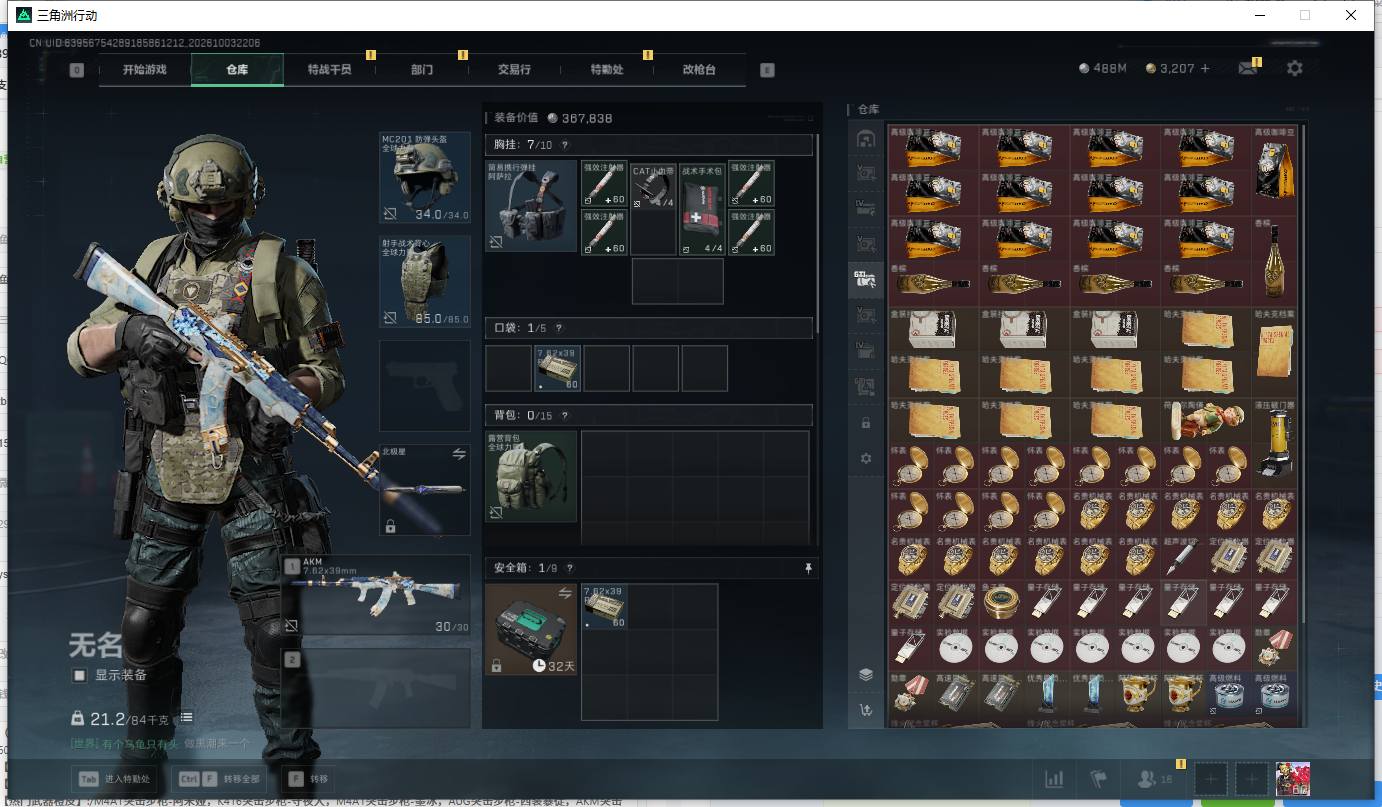Viewport: 1382px width, 807px height.
Task: Select the warehouse home sidebar icon
Action: click(x=866, y=139)
